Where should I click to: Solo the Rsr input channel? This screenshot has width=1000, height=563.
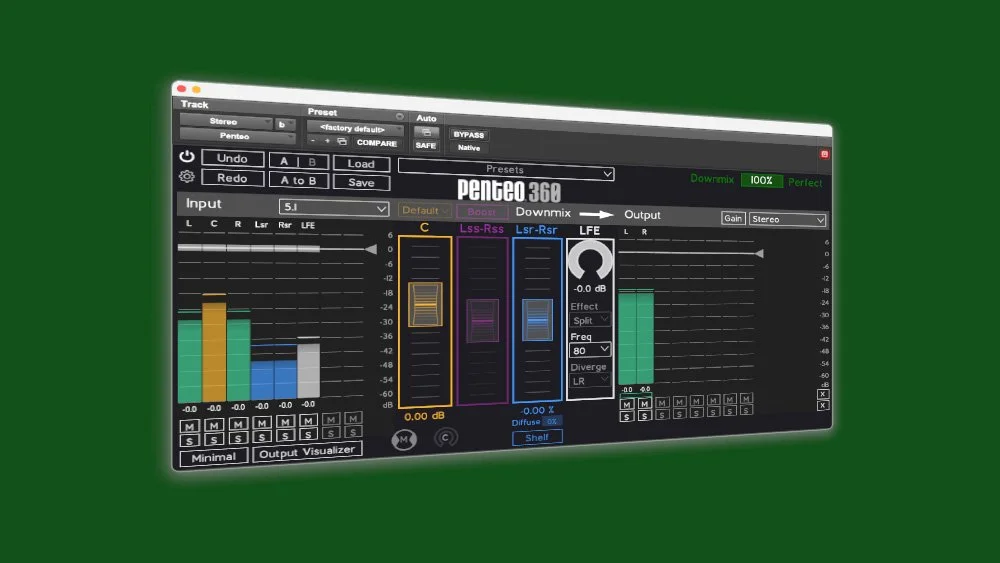click(285, 436)
